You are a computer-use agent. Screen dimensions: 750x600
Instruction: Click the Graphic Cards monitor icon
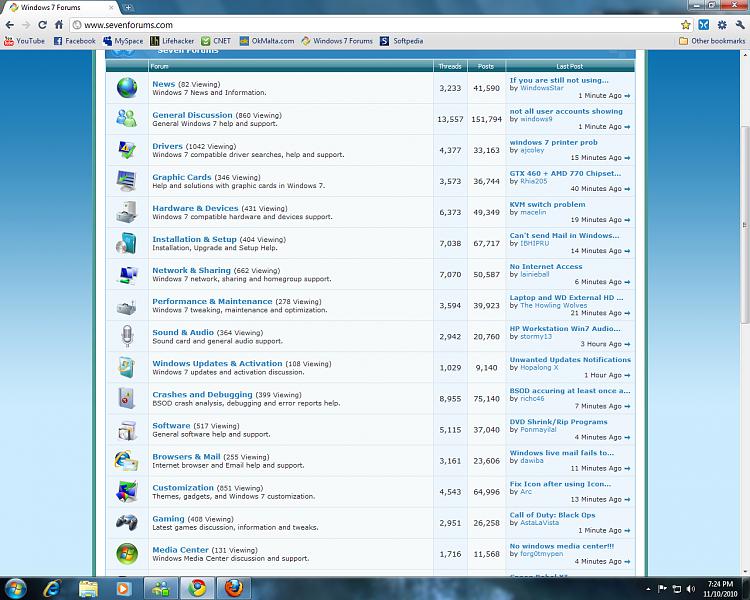[127, 181]
